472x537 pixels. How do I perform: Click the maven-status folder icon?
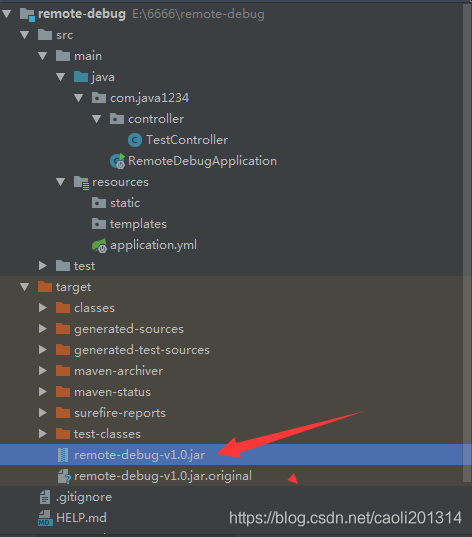coord(63,392)
